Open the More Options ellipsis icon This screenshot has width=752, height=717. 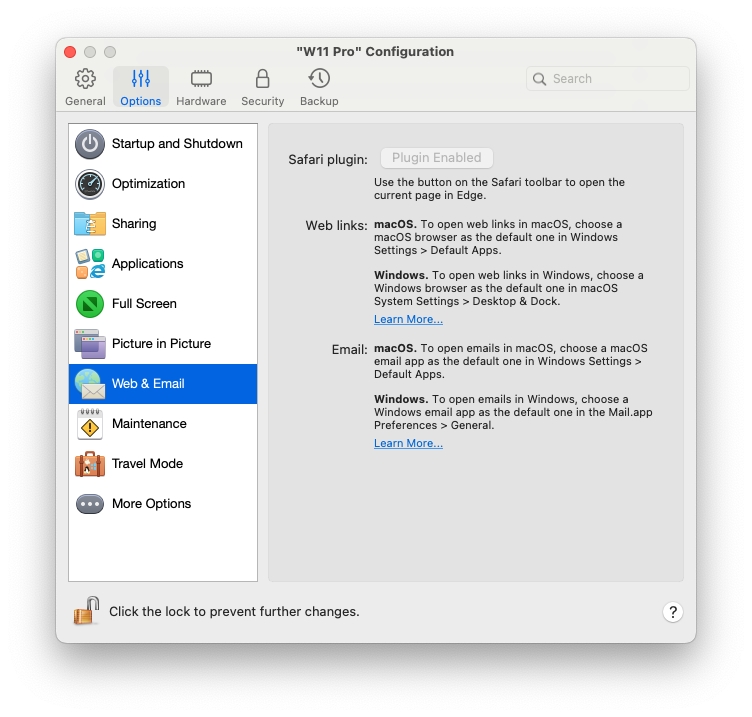pyautogui.click(x=90, y=504)
